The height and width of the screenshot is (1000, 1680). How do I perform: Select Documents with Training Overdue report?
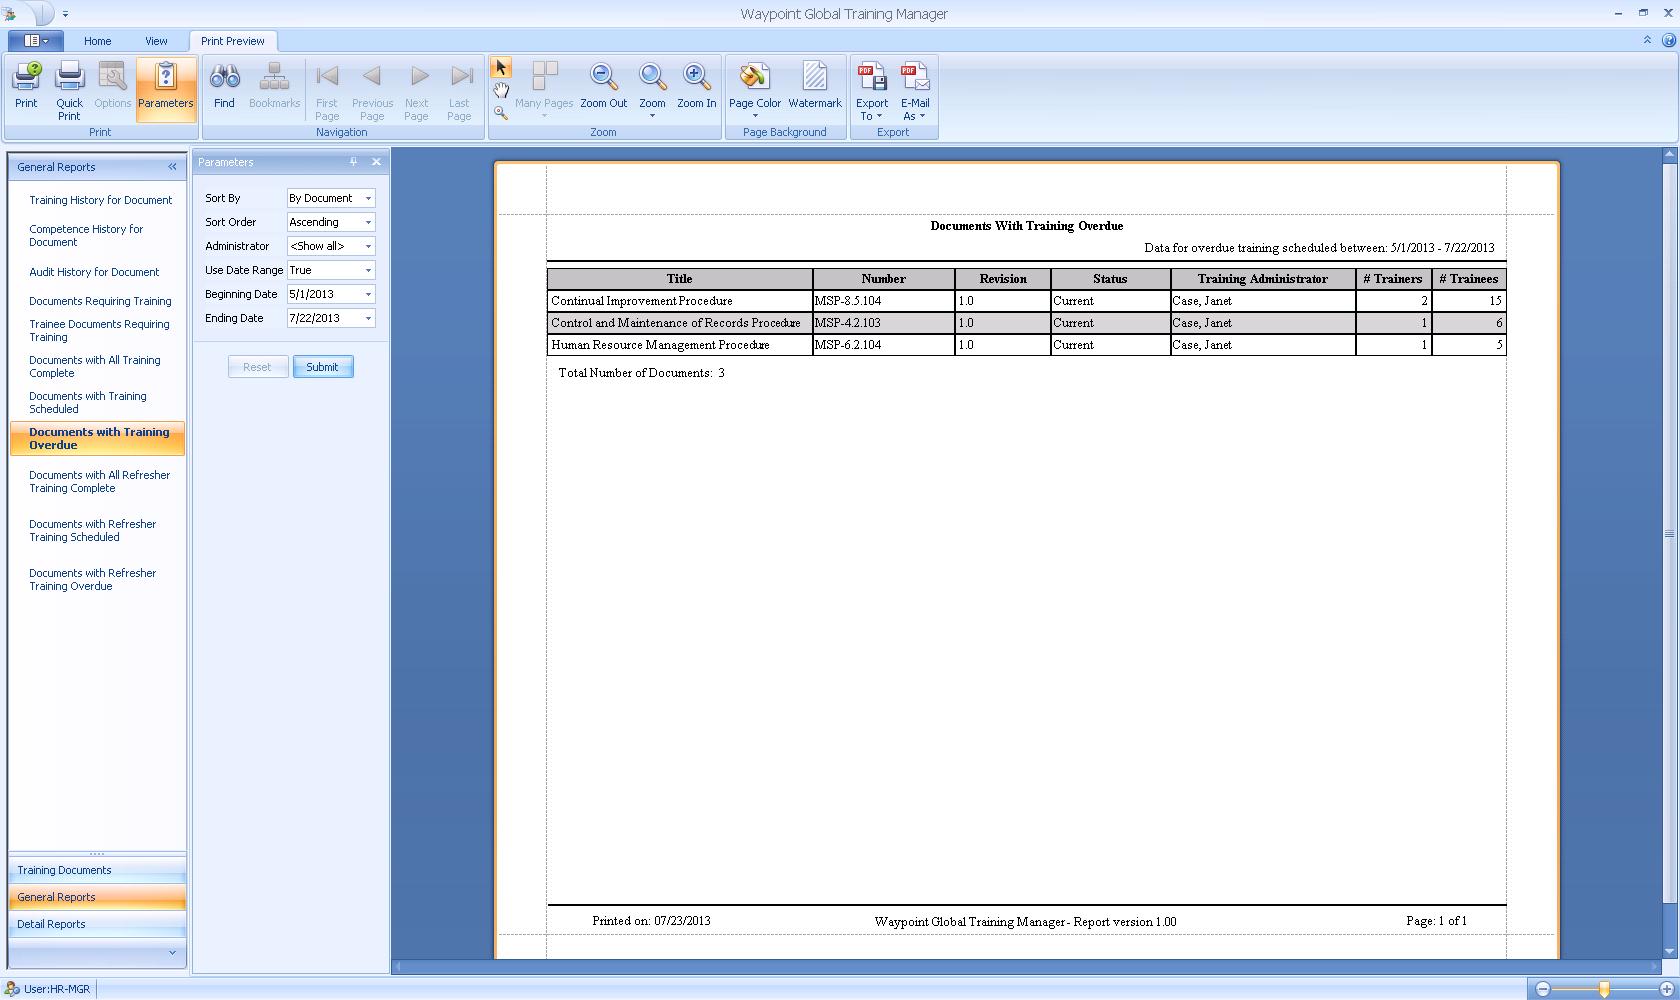(x=97, y=439)
